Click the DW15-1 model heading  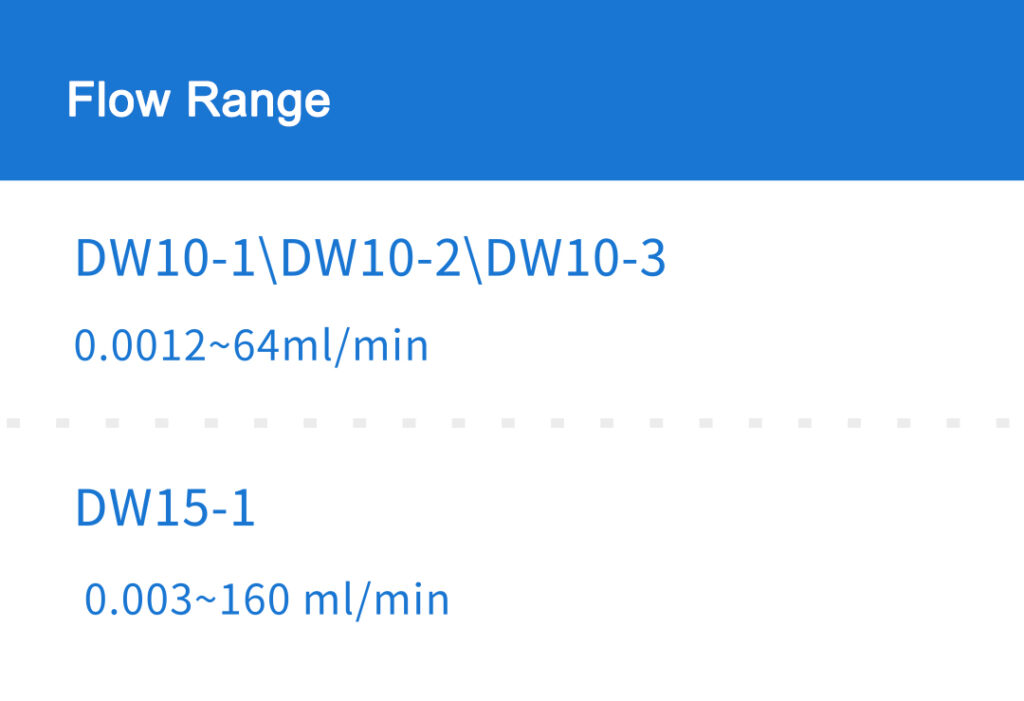[165, 508]
